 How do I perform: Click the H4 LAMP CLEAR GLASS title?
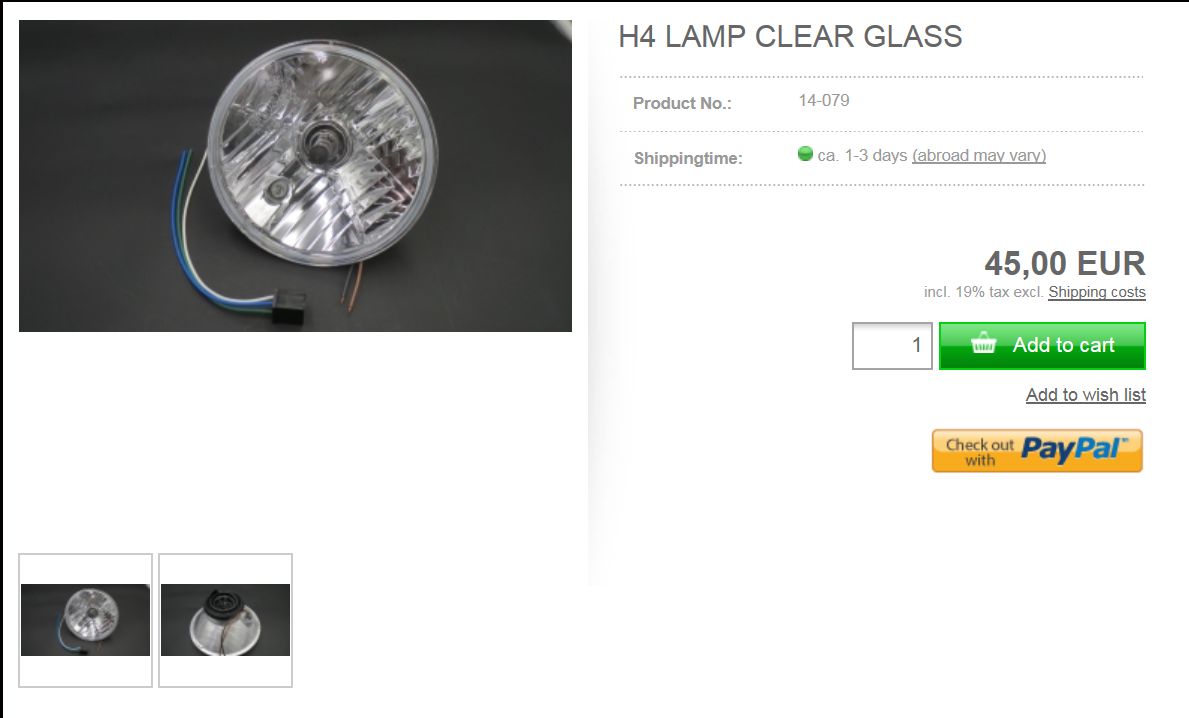coord(790,36)
